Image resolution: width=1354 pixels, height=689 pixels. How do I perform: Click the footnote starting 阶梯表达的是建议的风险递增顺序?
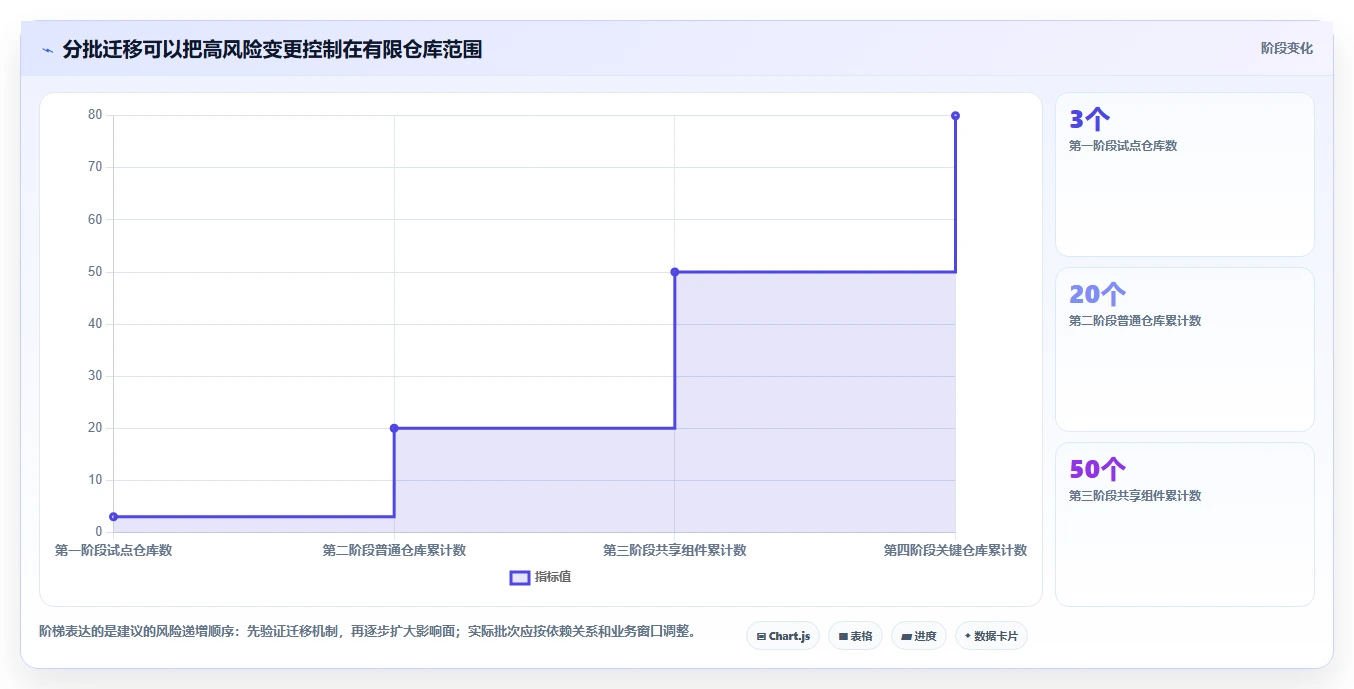pos(367,632)
